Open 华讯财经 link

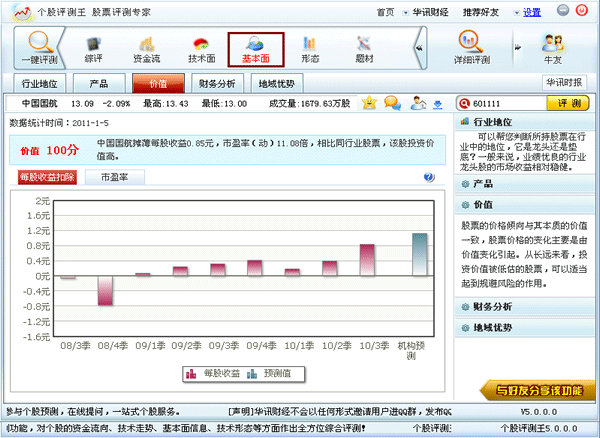click(430, 13)
